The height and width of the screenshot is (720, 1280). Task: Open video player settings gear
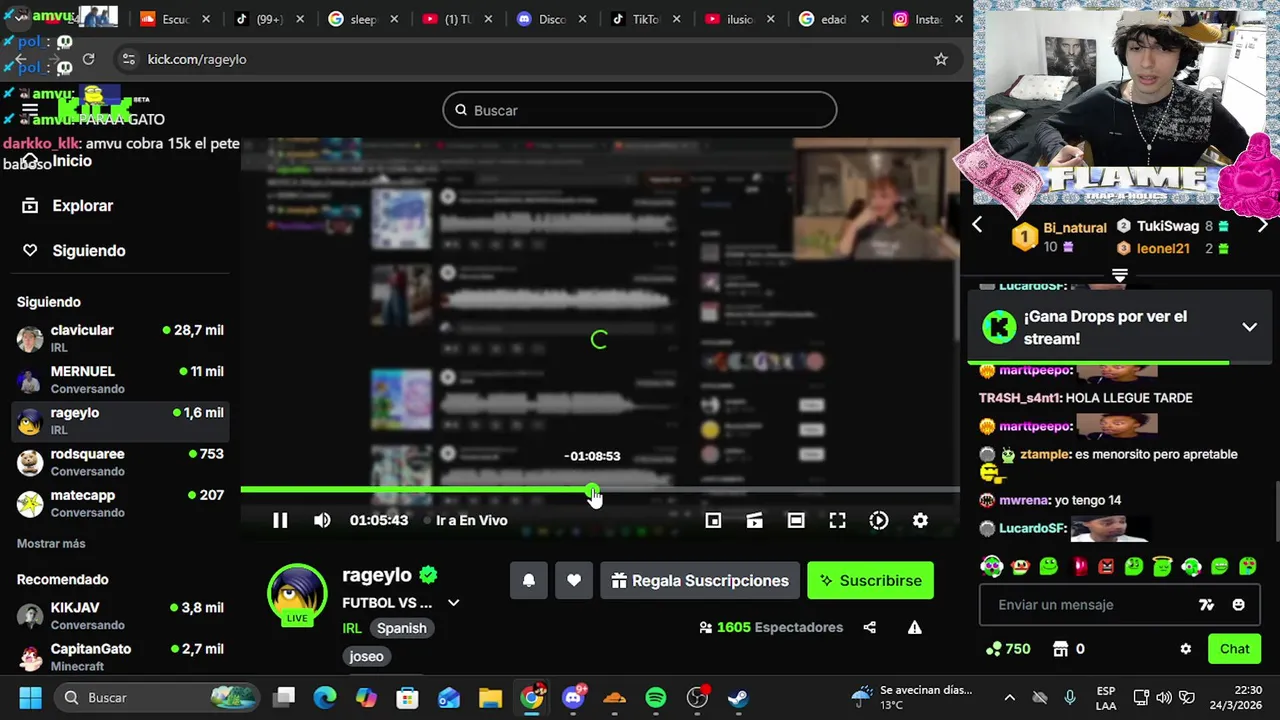pos(920,520)
